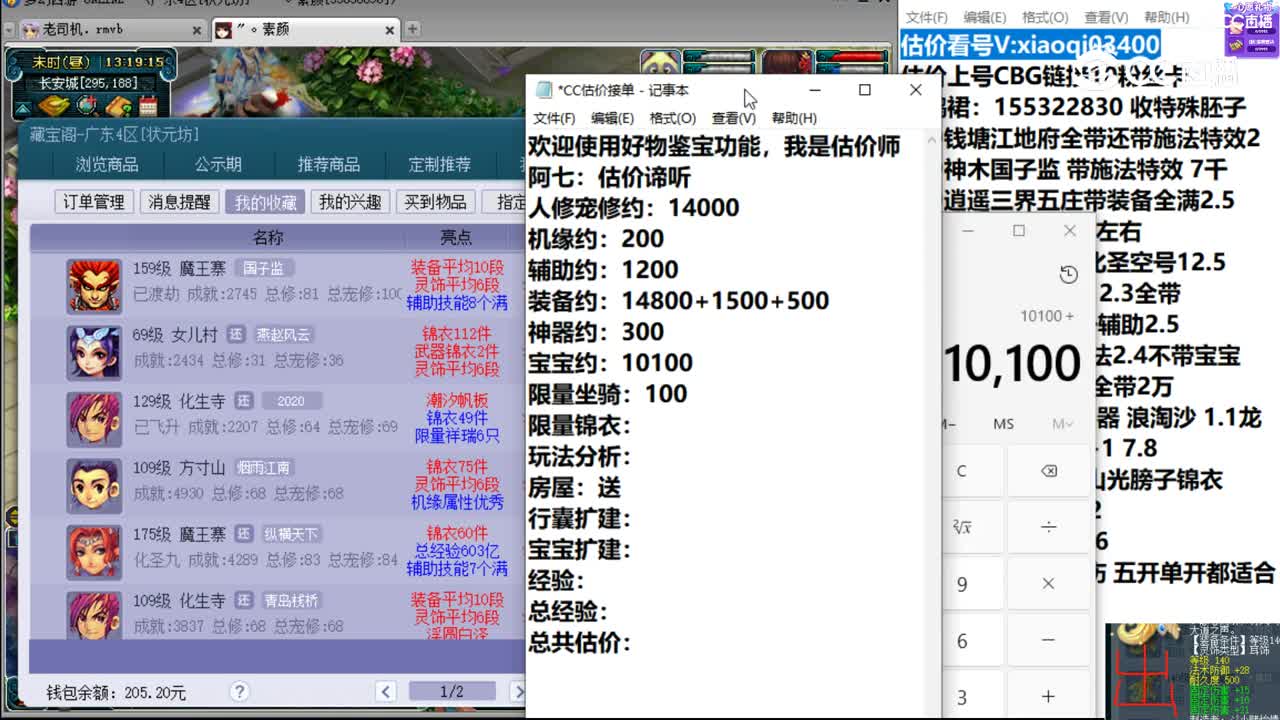Click the 烟雨江南 tag on 方寸山 row

(263, 467)
